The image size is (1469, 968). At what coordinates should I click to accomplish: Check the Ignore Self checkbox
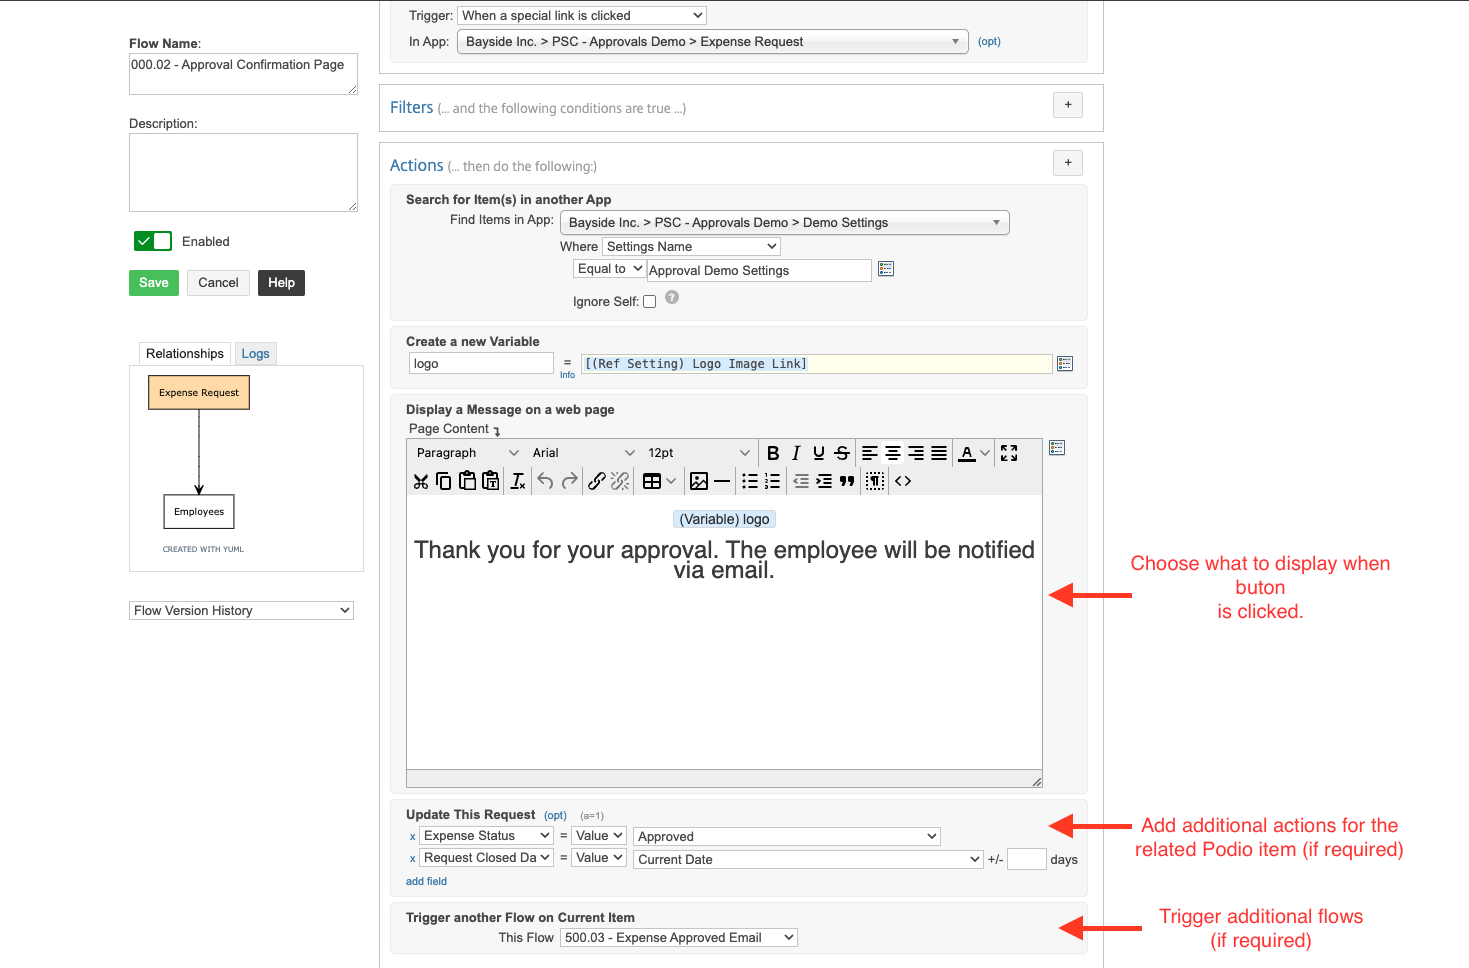650,302
